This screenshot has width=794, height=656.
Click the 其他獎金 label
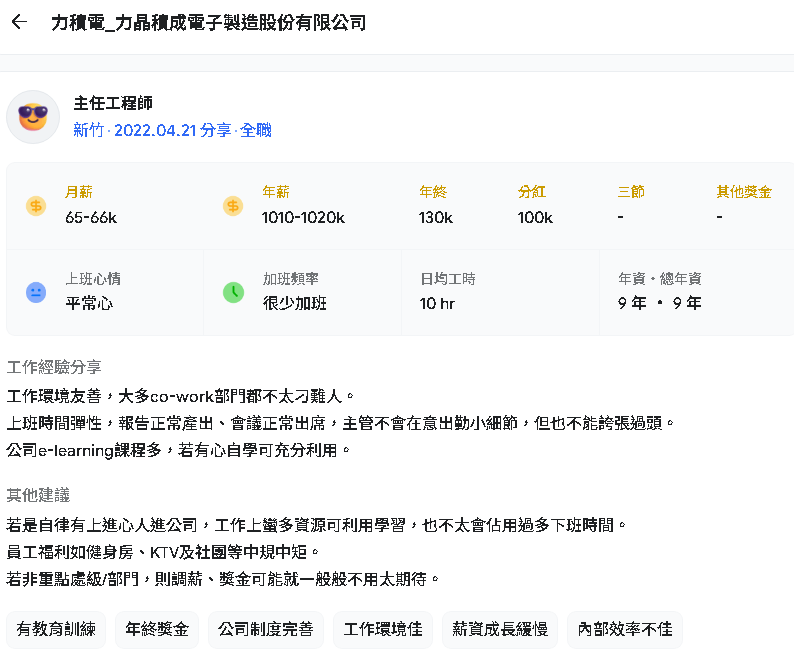[x=744, y=192]
